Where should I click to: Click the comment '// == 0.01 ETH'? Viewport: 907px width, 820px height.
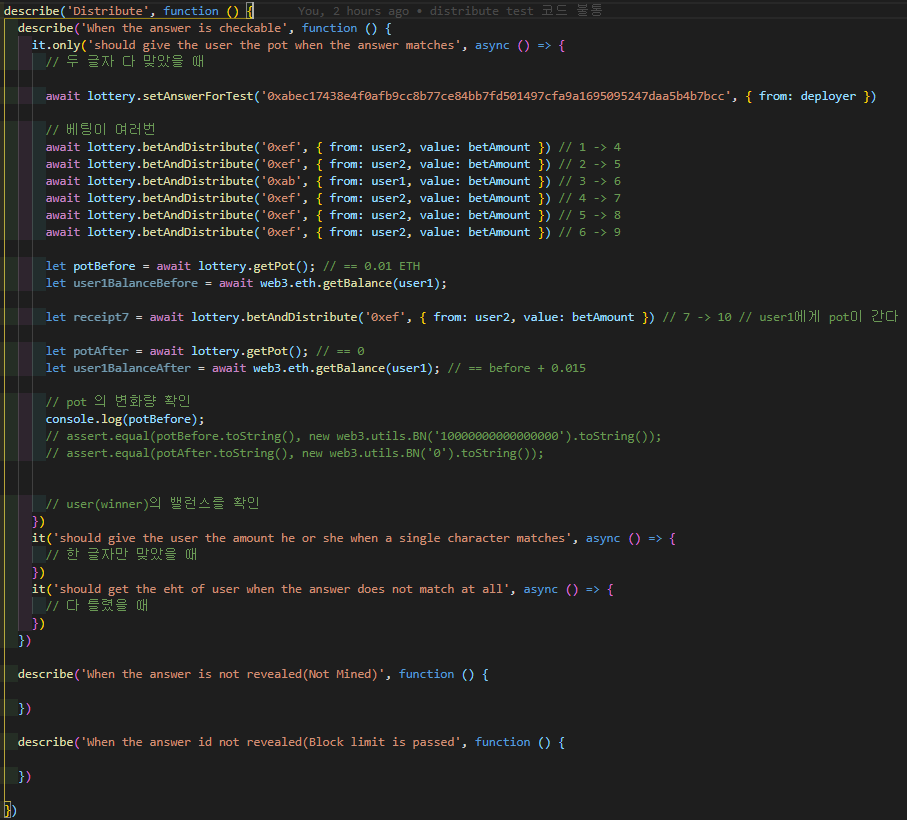372,266
